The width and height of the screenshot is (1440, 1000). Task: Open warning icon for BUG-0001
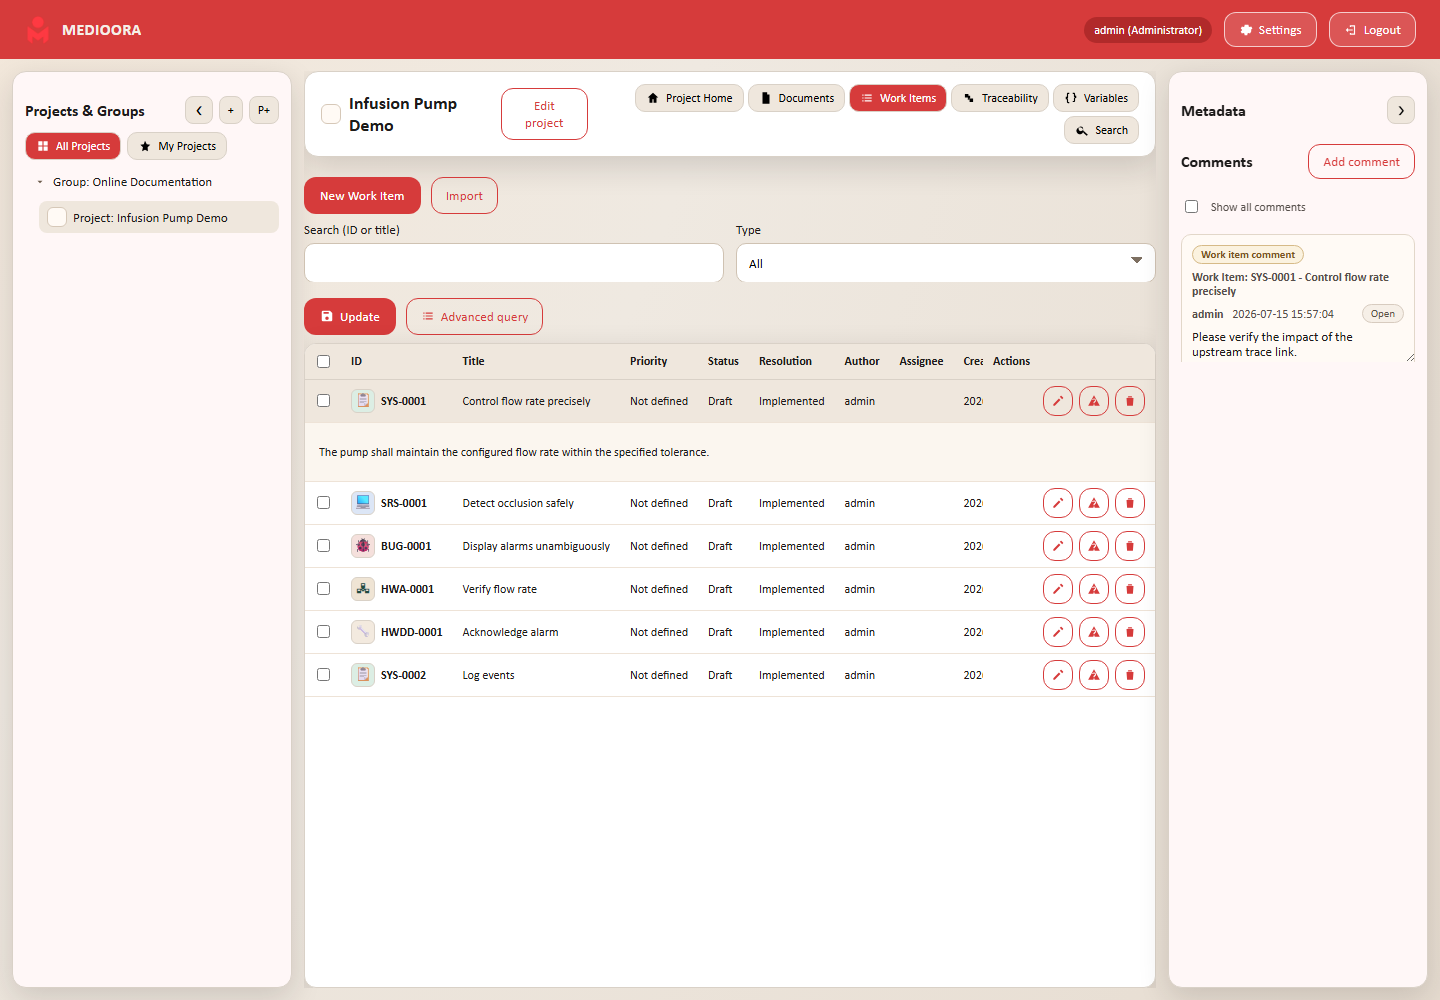click(1094, 546)
